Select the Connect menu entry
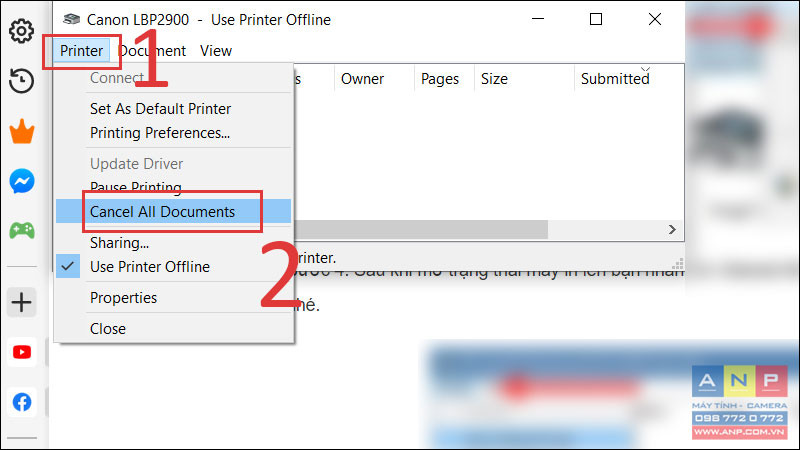 pos(173,78)
